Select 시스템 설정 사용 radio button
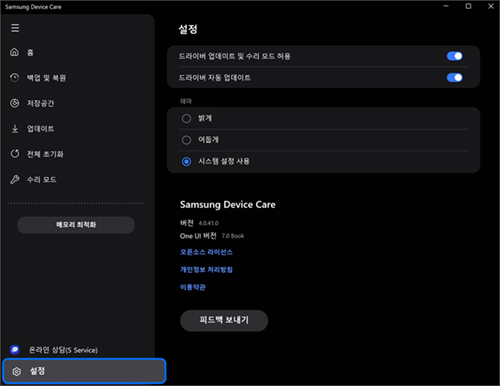 (x=186, y=162)
